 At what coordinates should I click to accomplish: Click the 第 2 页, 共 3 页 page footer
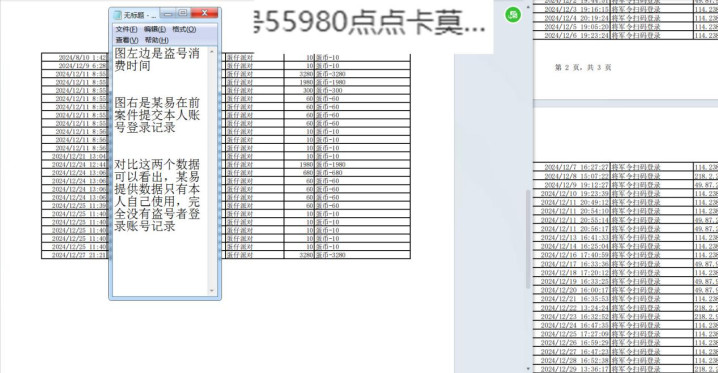tap(583, 67)
